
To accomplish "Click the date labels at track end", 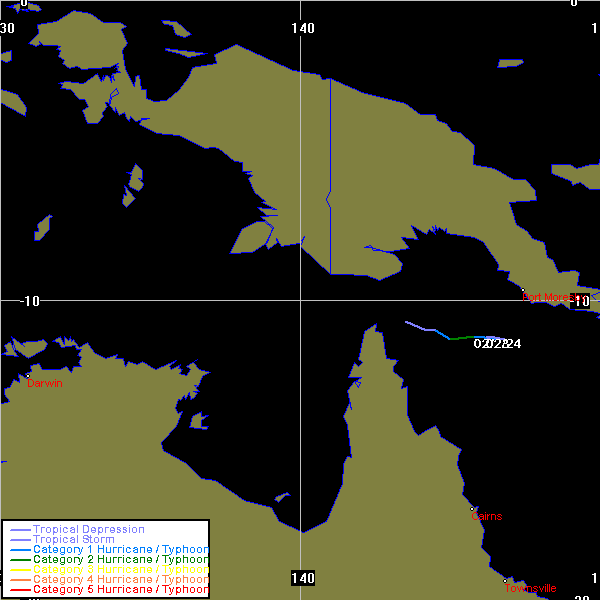I will (497, 344).
